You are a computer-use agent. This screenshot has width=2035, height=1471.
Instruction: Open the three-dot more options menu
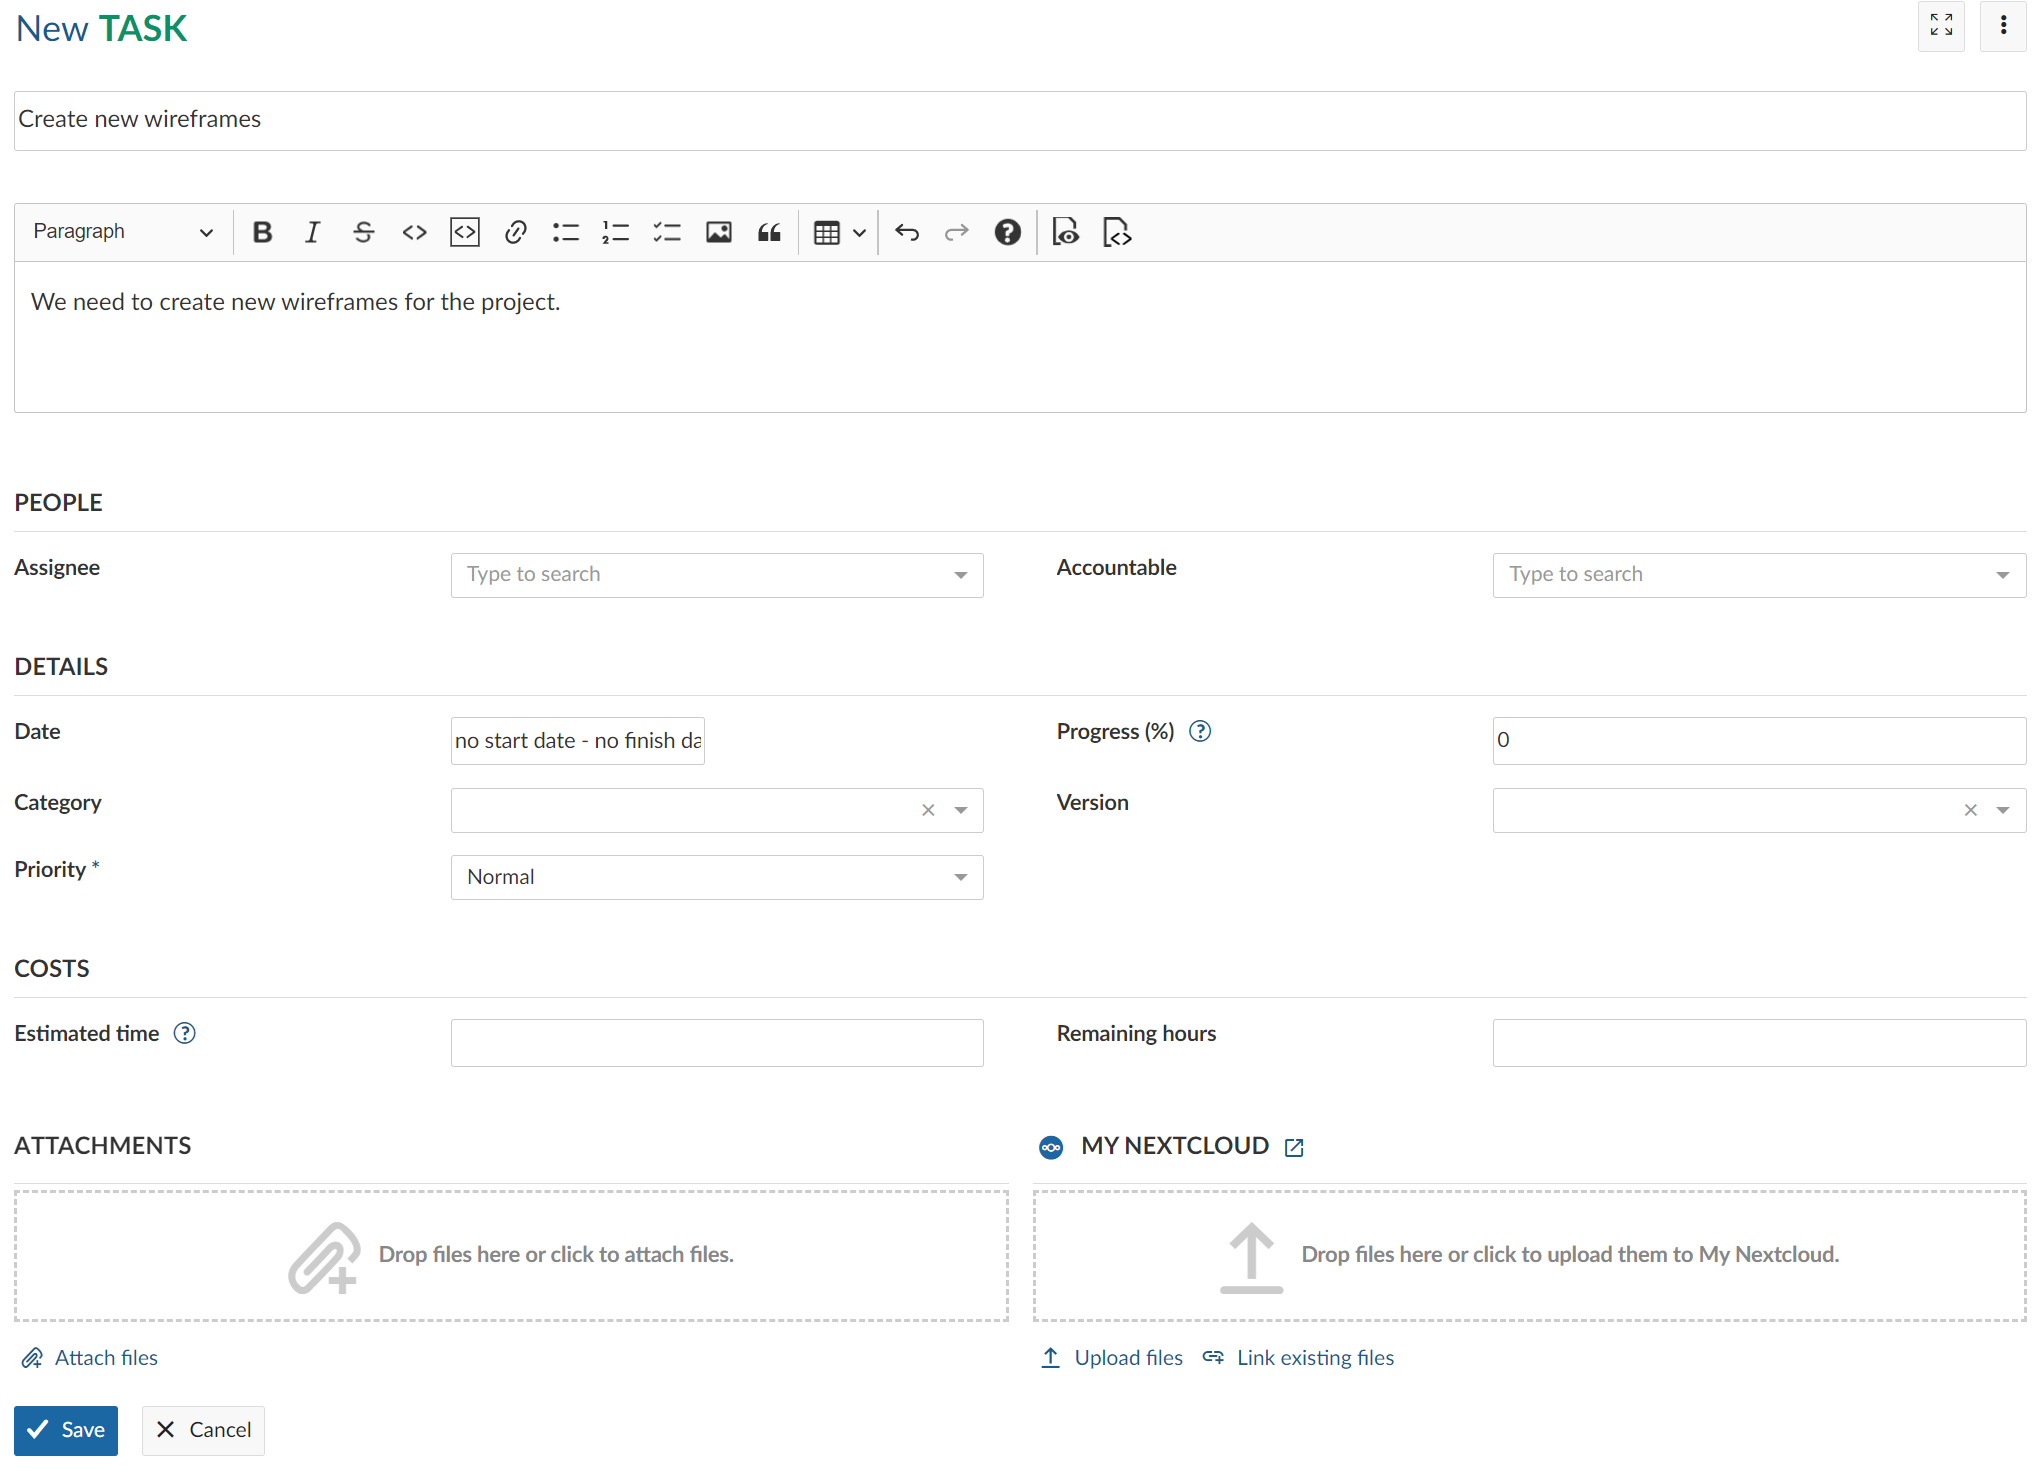[2003, 25]
